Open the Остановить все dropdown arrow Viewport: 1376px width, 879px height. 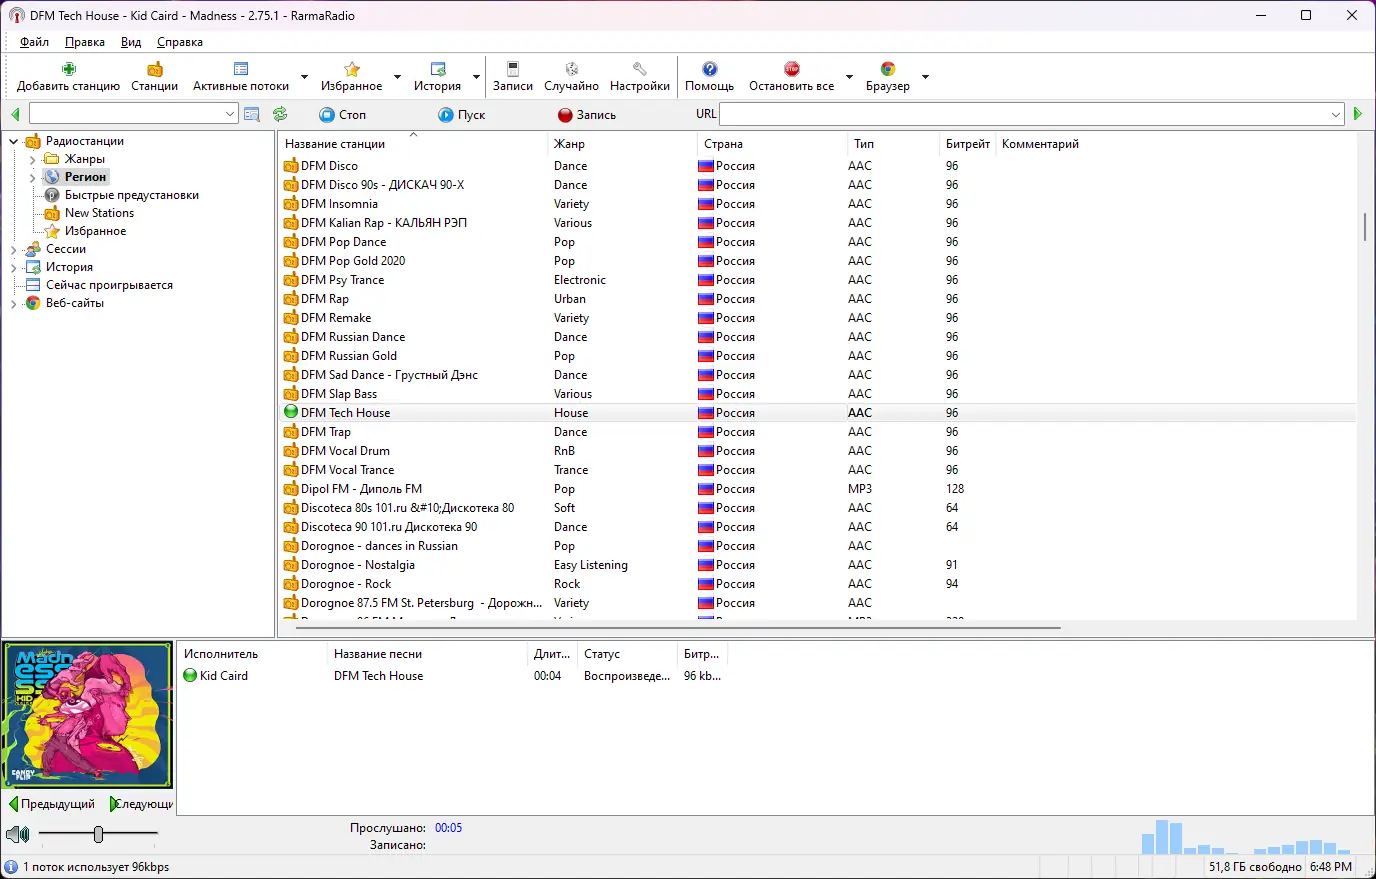click(849, 77)
